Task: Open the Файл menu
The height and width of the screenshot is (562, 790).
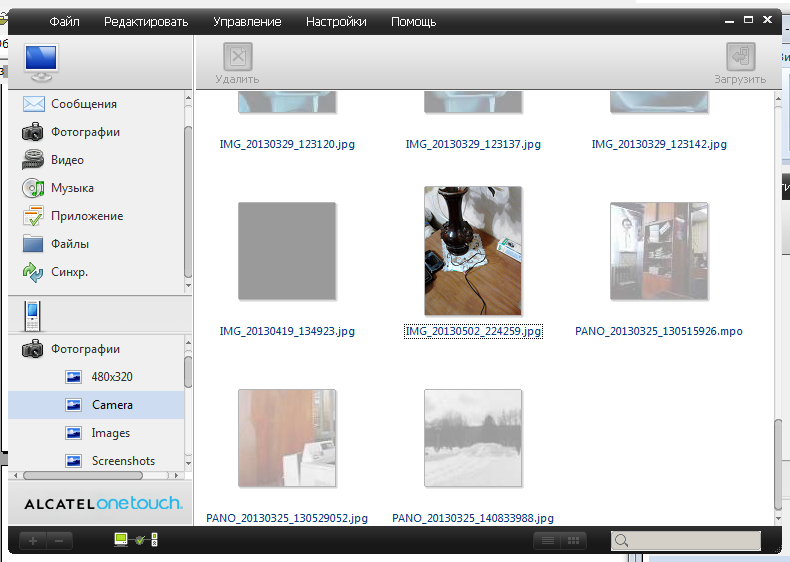Action: (x=64, y=22)
